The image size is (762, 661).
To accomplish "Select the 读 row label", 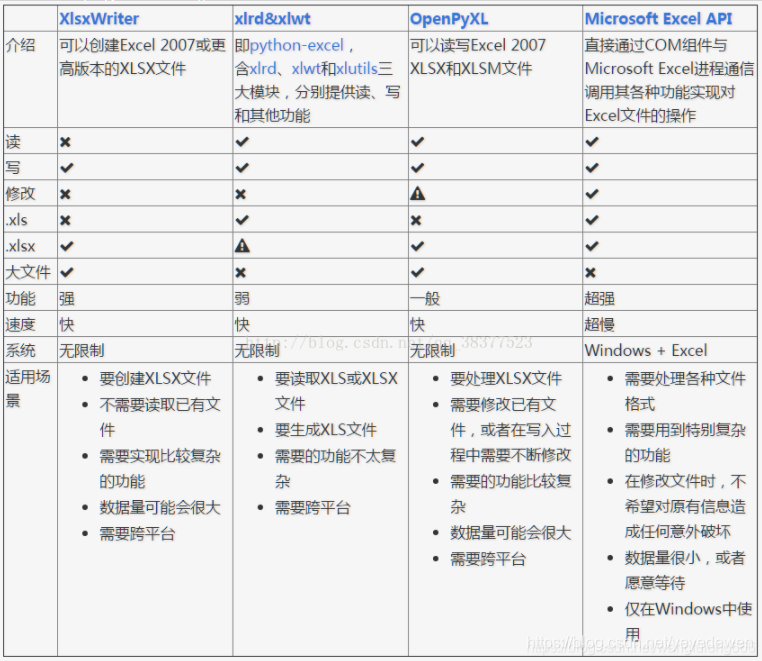I will [x=13, y=142].
